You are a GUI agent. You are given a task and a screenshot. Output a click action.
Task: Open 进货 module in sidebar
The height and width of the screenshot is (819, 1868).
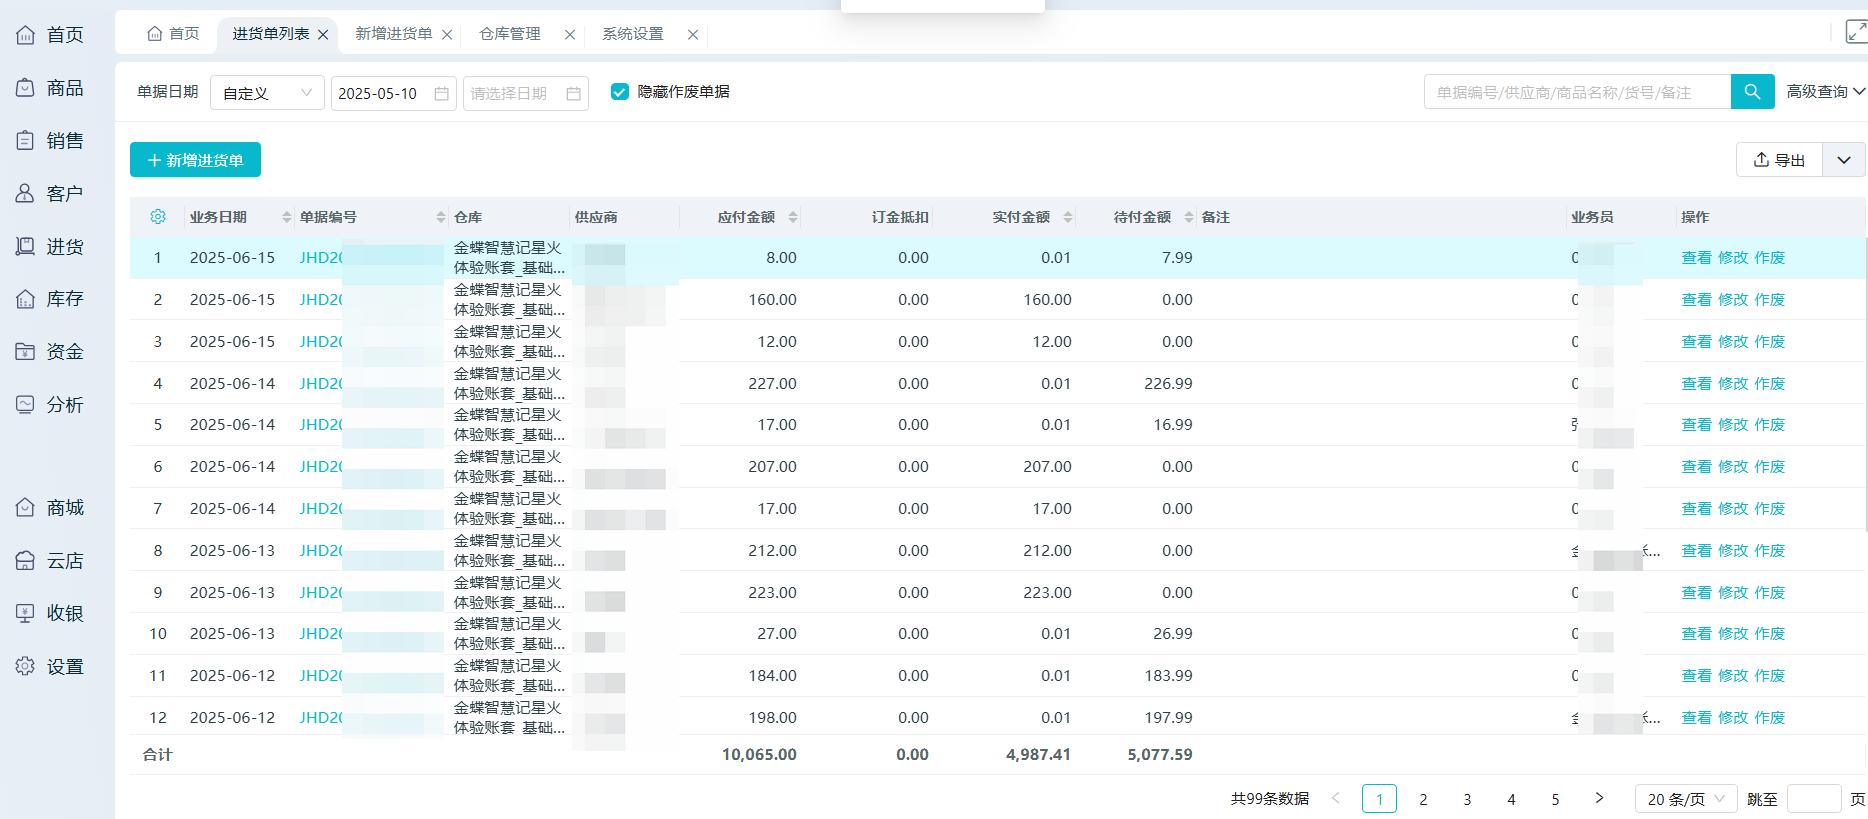[50, 247]
